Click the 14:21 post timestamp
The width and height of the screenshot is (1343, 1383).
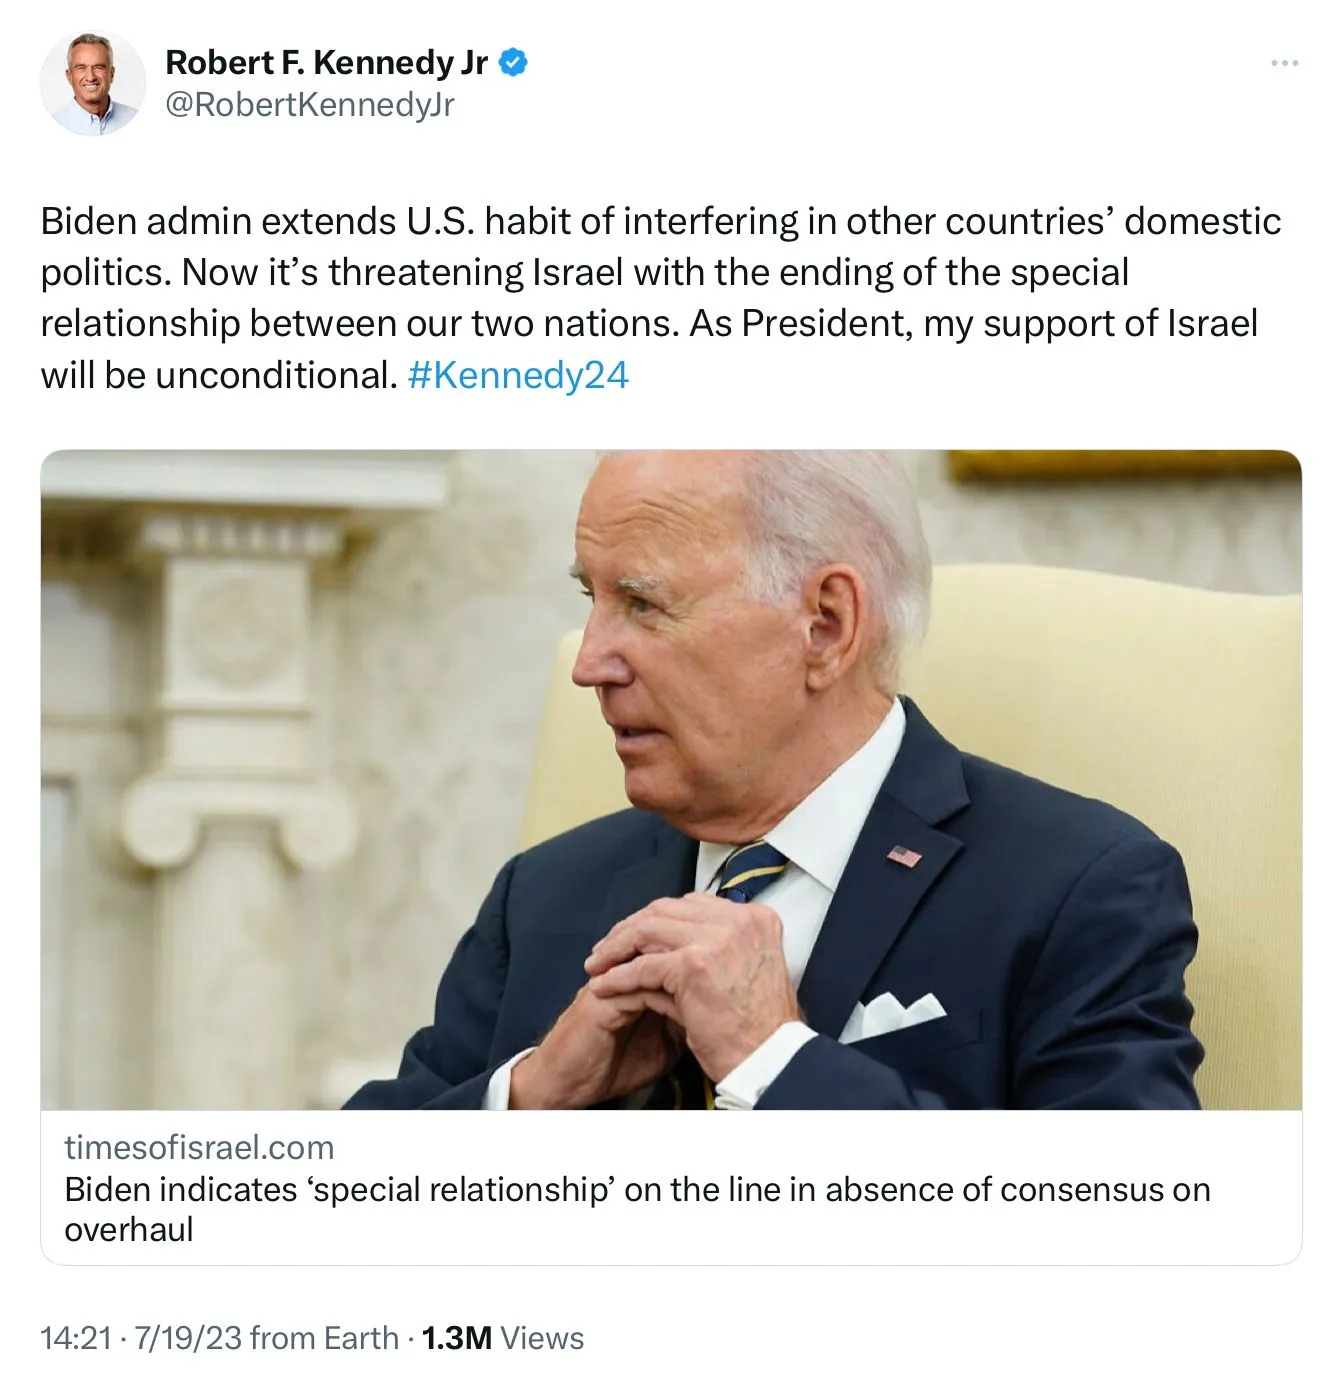coord(75,1338)
